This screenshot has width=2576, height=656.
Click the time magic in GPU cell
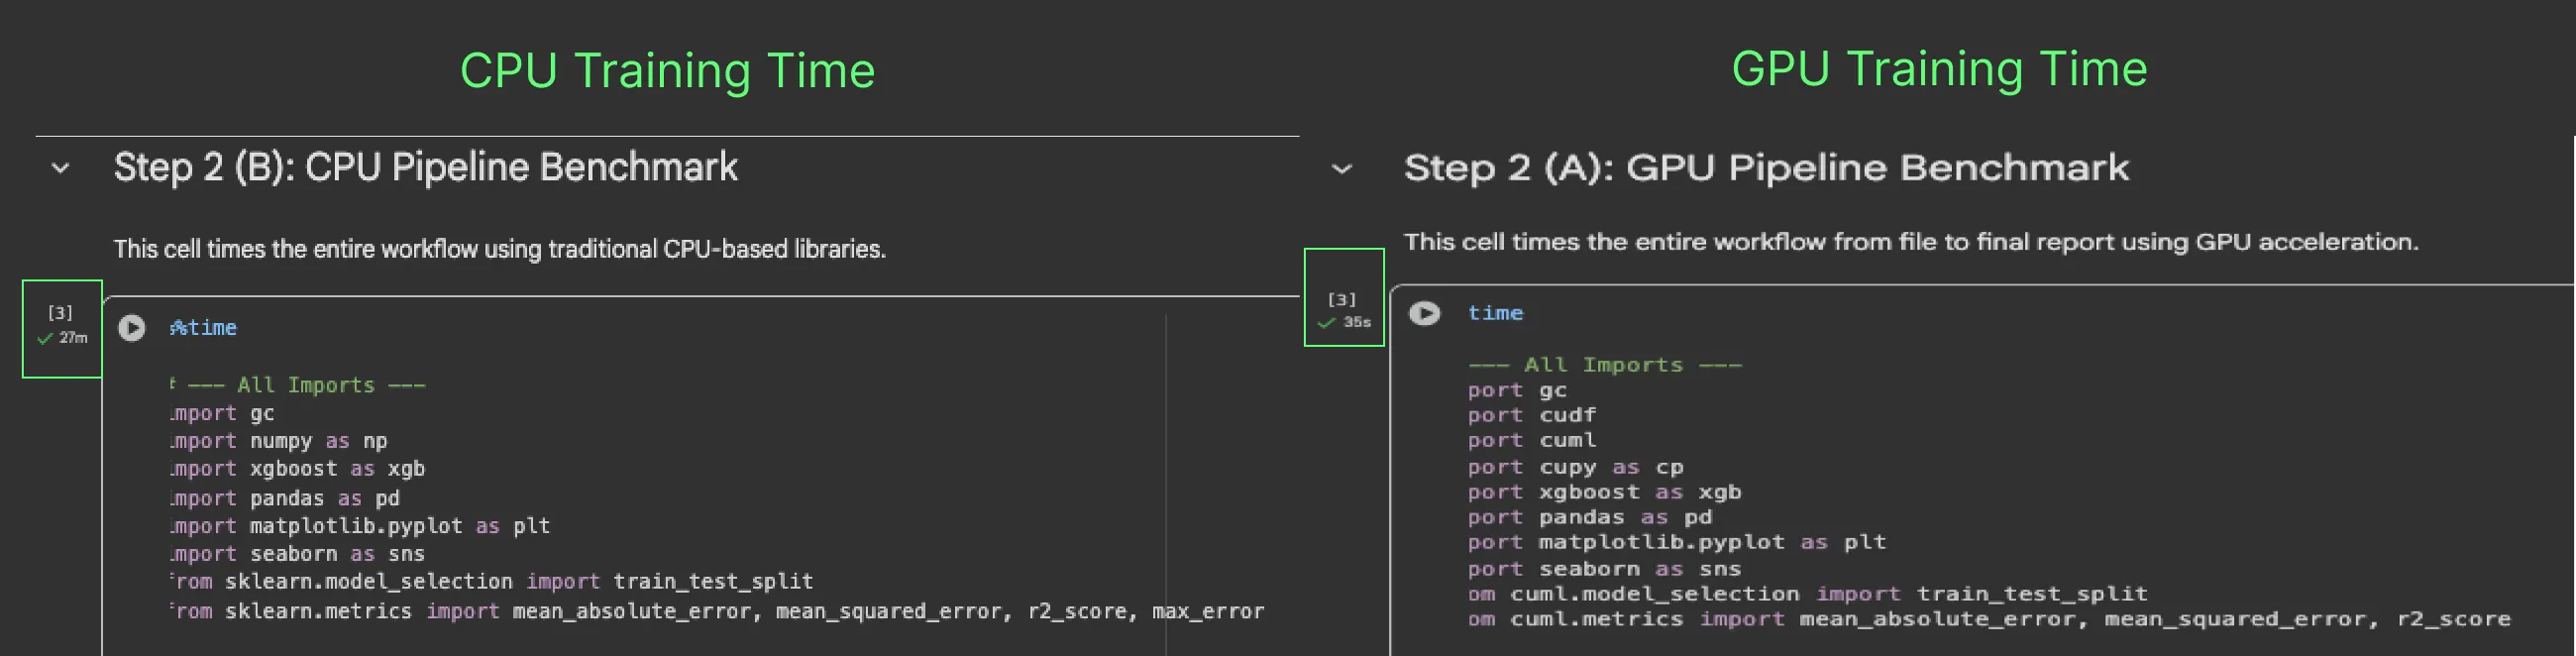point(1495,313)
